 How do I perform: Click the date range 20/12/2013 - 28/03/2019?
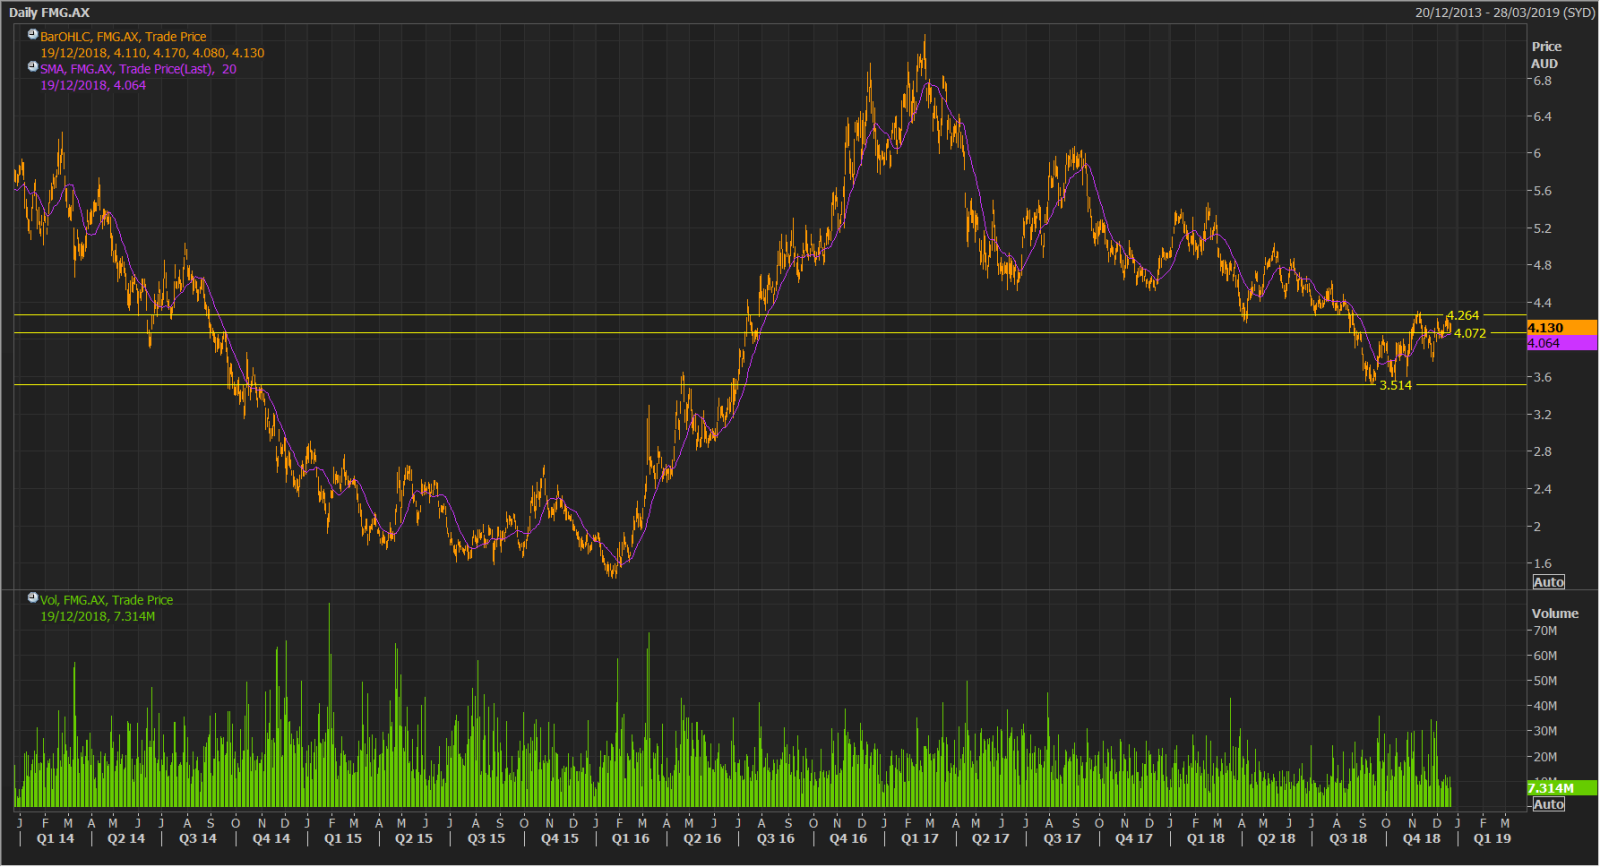[x=1504, y=13]
